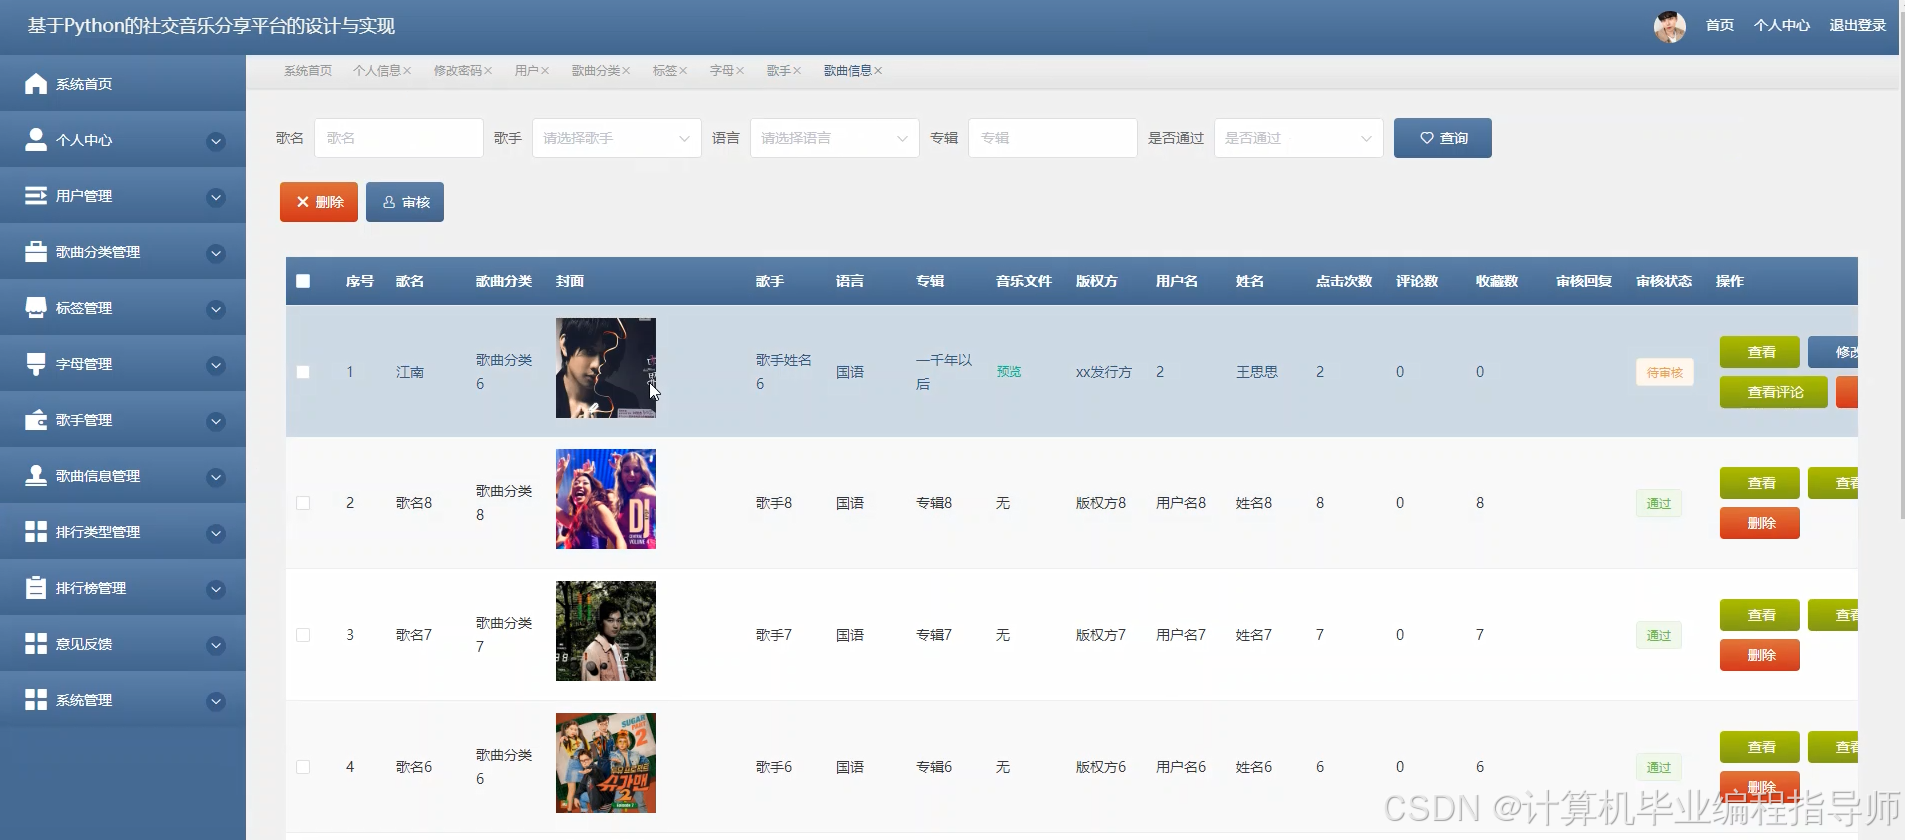Click the 待审核 status tag
Screen dimensions: 1905x840
point(1665,372)
